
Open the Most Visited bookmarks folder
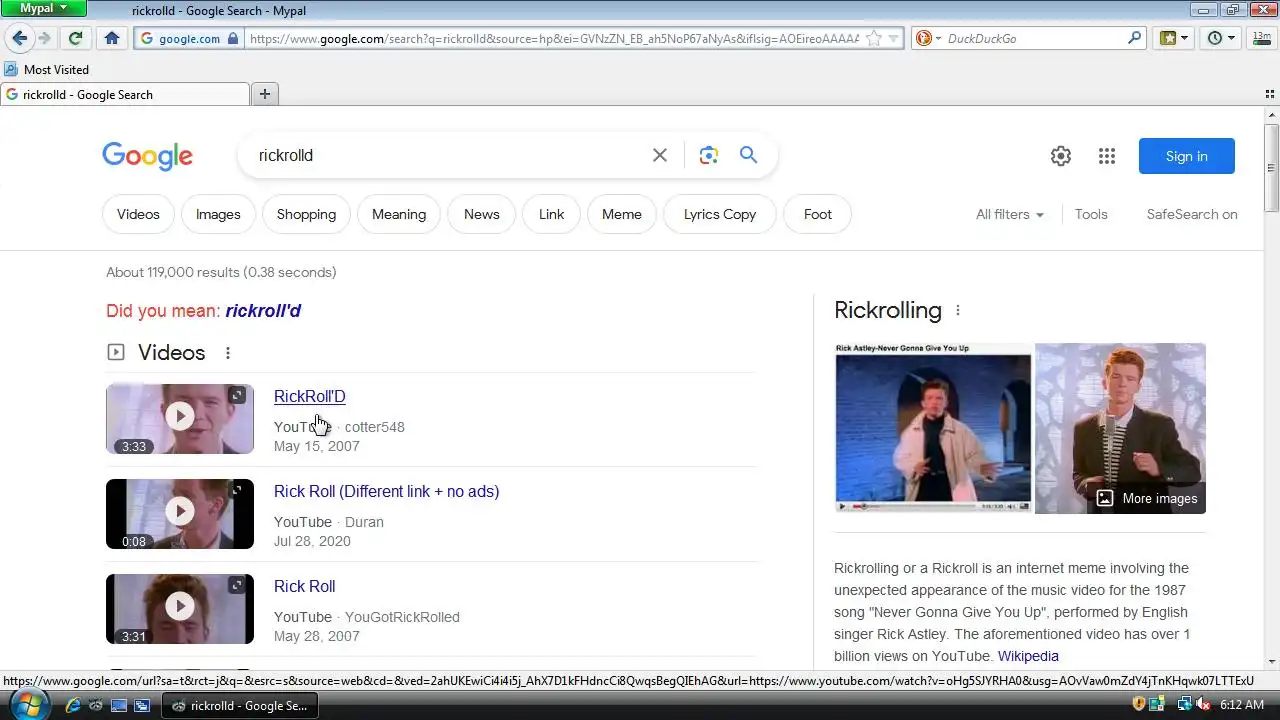[x=47, y=69]
